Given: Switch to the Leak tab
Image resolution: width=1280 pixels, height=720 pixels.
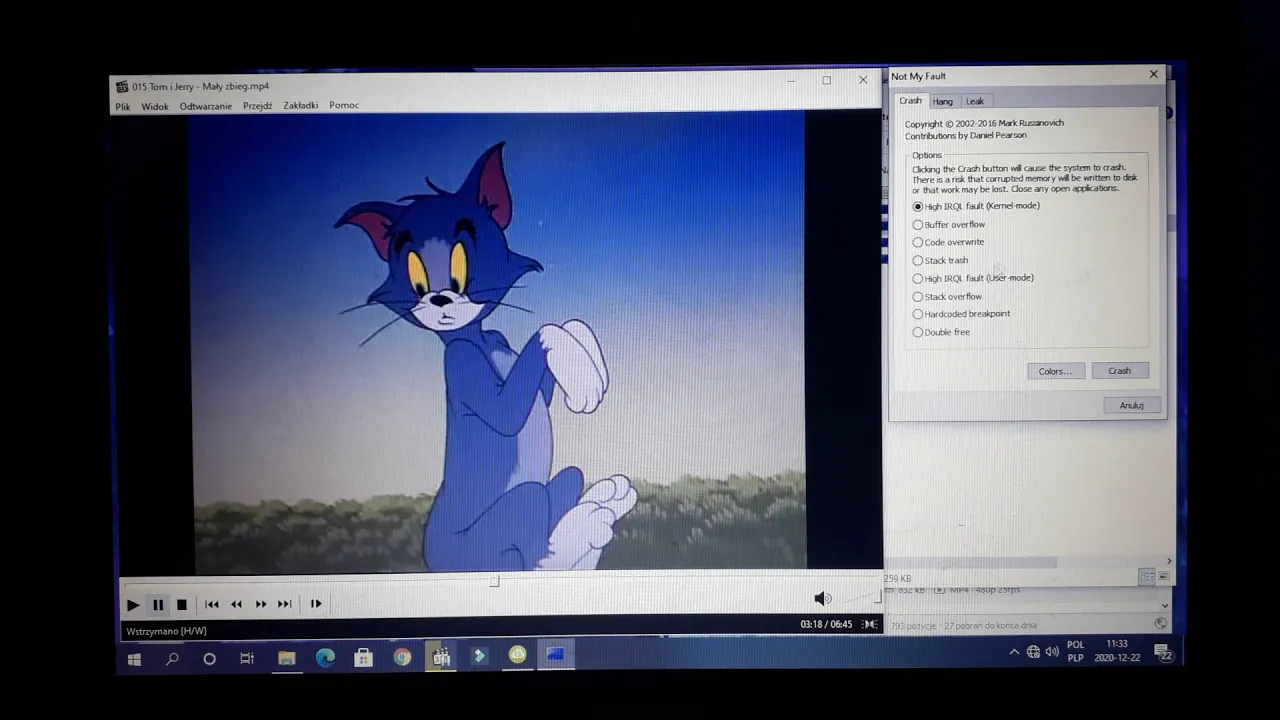Looking at the screenshot, I should 975,101.
